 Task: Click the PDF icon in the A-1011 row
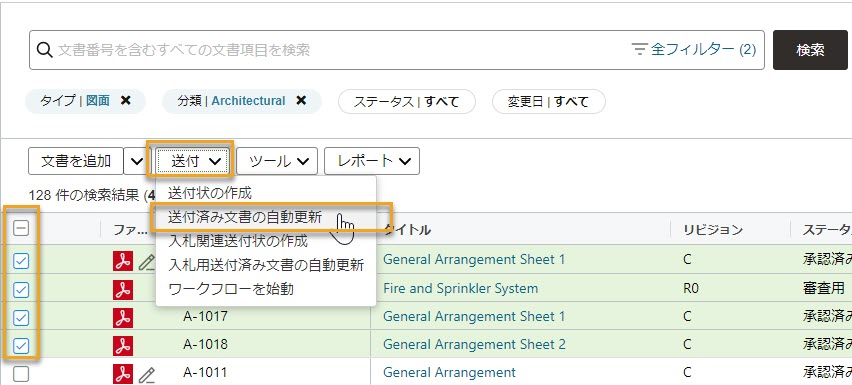point(123,373)
